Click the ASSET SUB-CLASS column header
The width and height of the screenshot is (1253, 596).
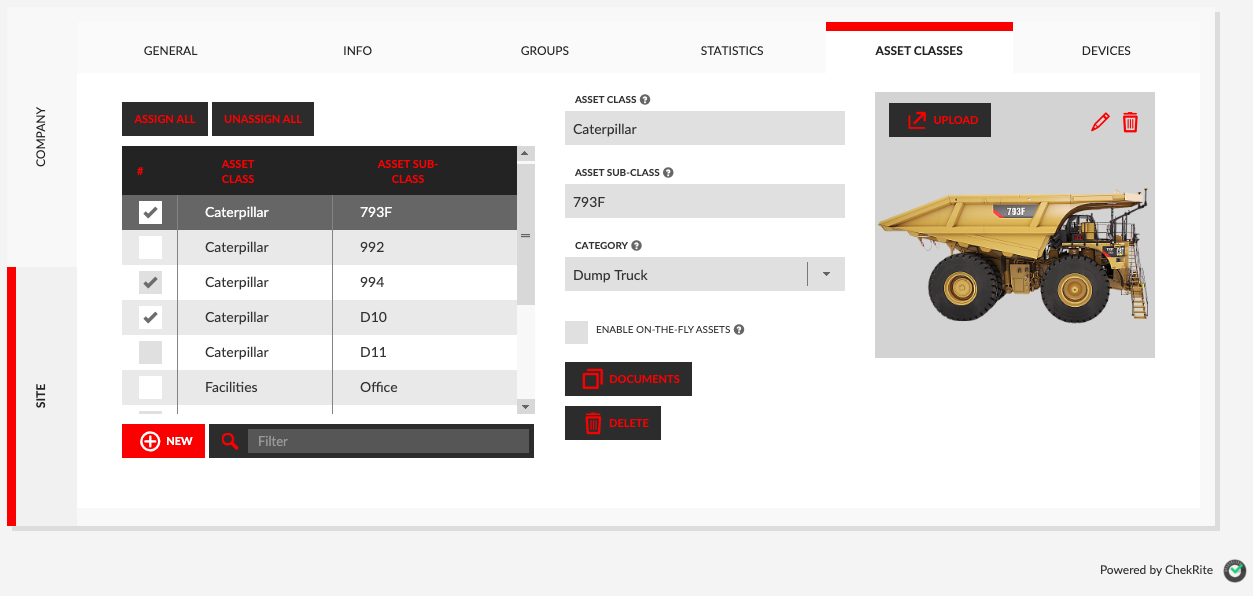click(408, 171)
